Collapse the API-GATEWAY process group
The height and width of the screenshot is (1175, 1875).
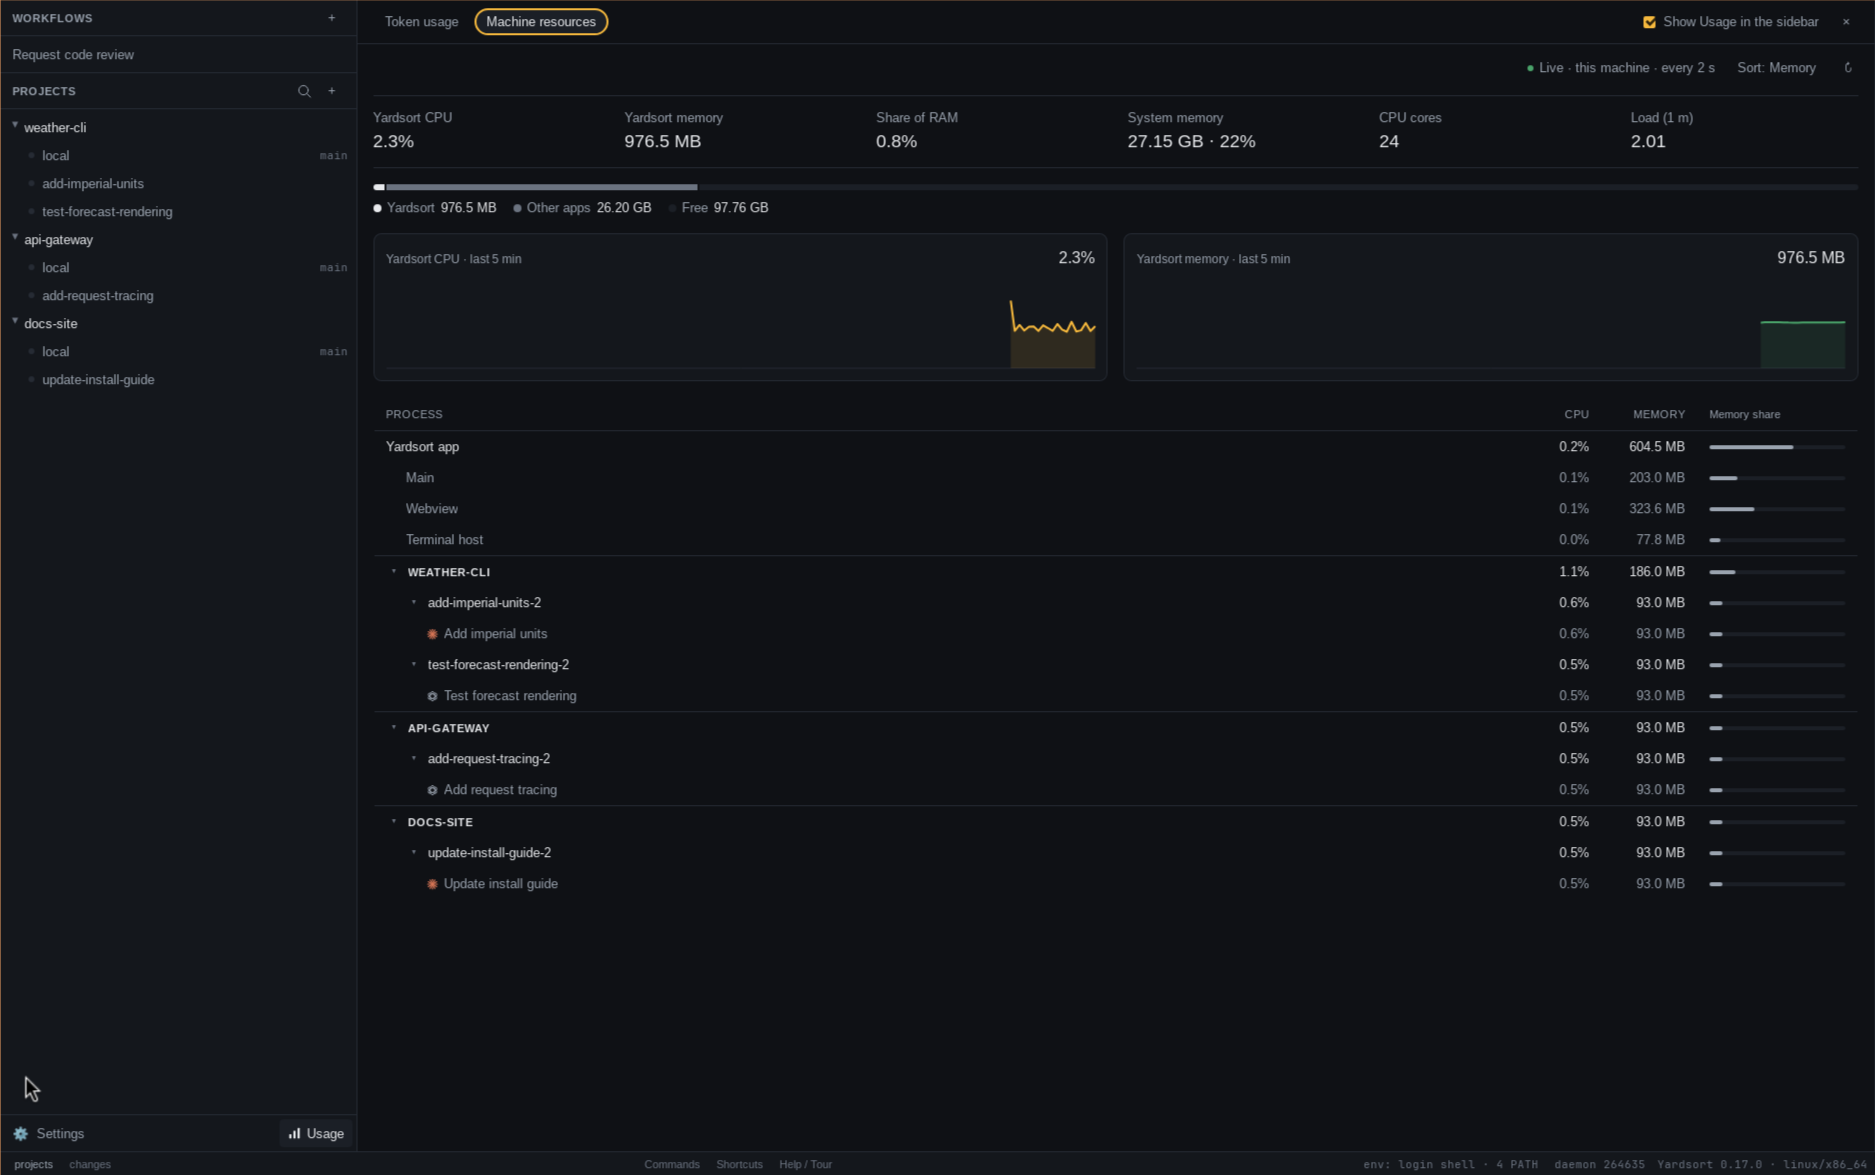tap(394, 728)
